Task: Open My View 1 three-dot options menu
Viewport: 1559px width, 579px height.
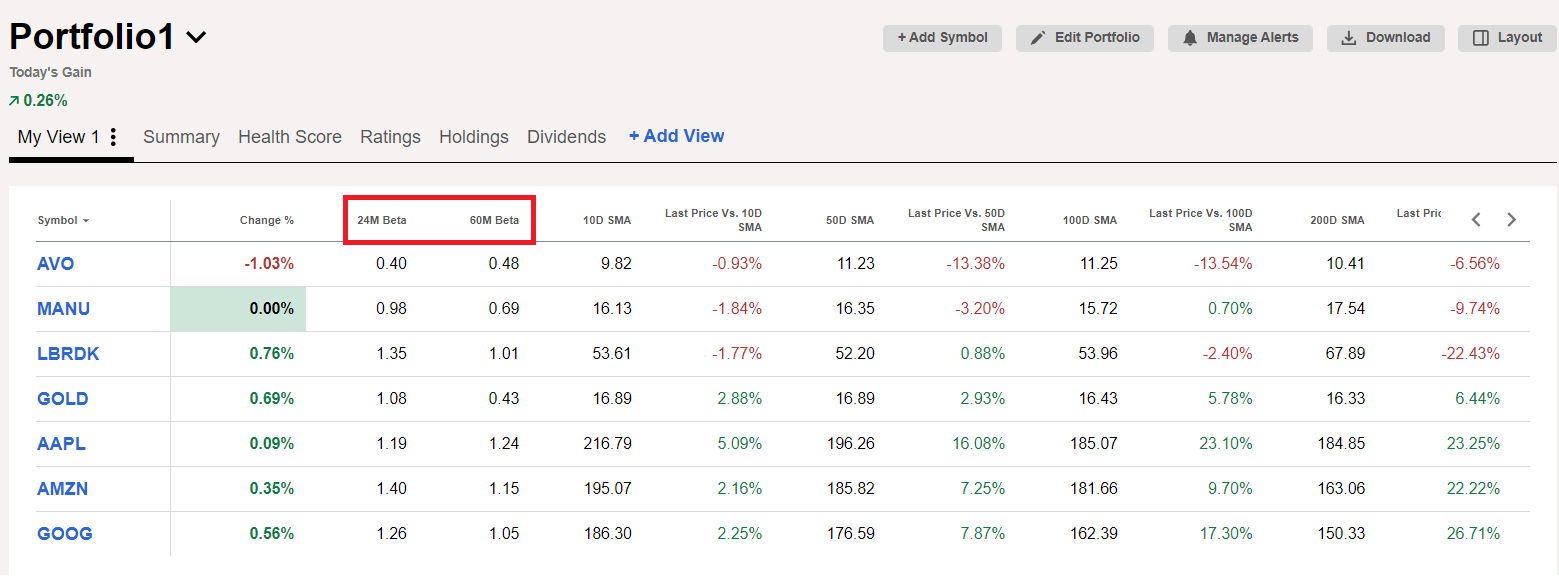Action: [x=115, y=135]
